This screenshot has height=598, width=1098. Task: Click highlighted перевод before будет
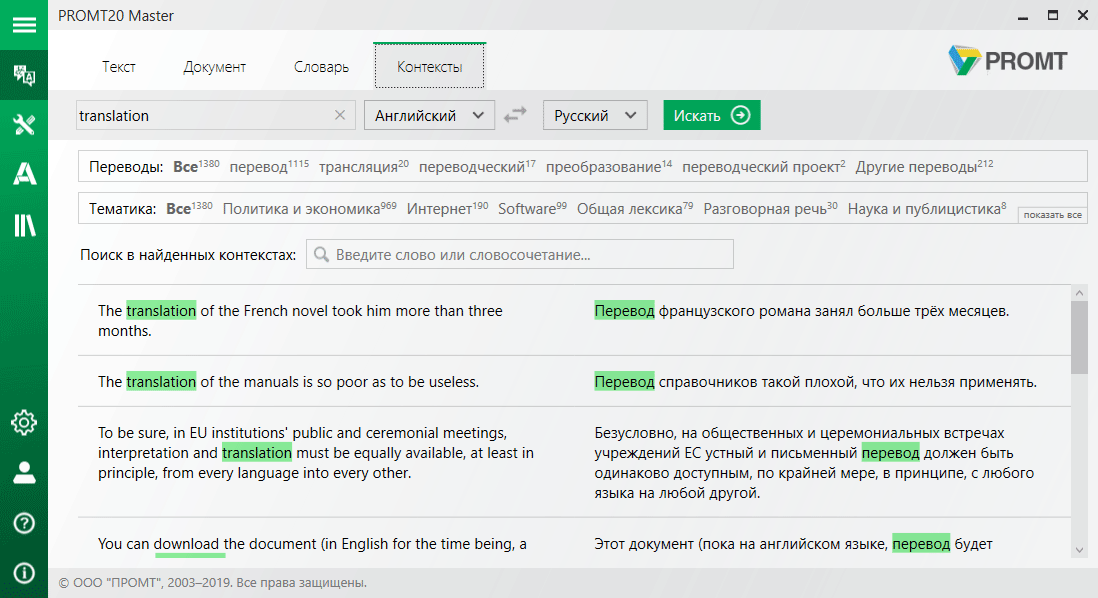(922, 544)
